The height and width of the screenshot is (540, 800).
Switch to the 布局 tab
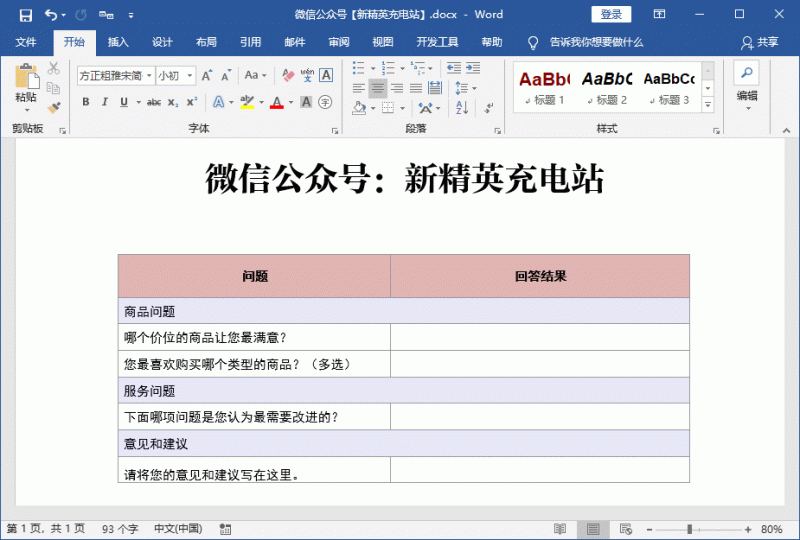tap(206, 42)
